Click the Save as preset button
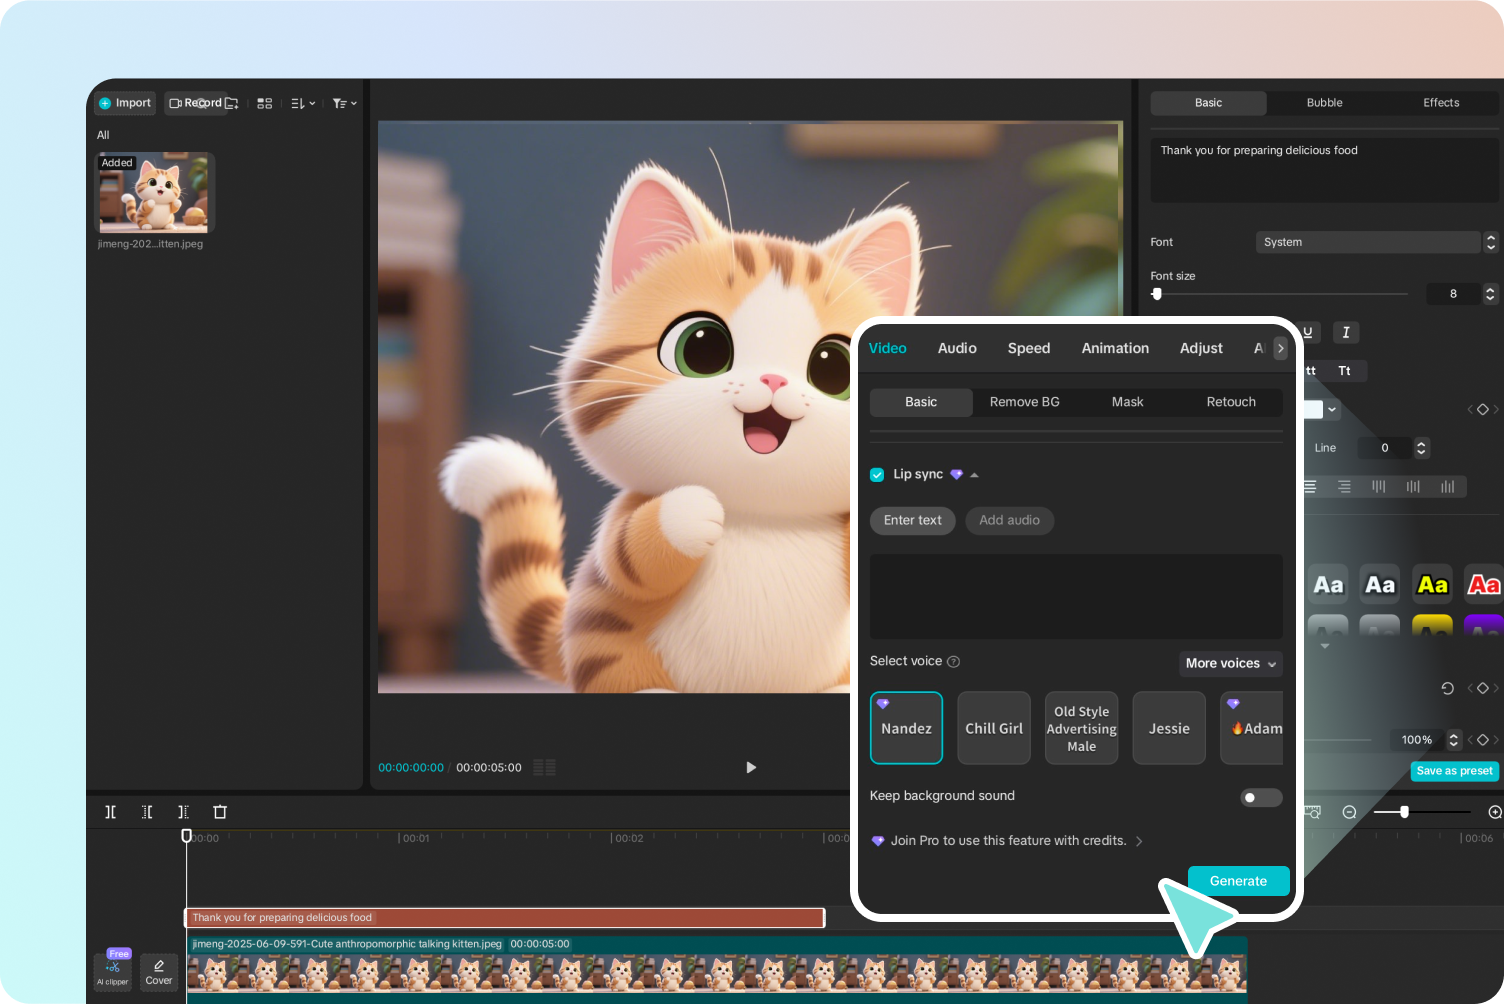Viewport: 1504px width, 1004px height. 1454,771
